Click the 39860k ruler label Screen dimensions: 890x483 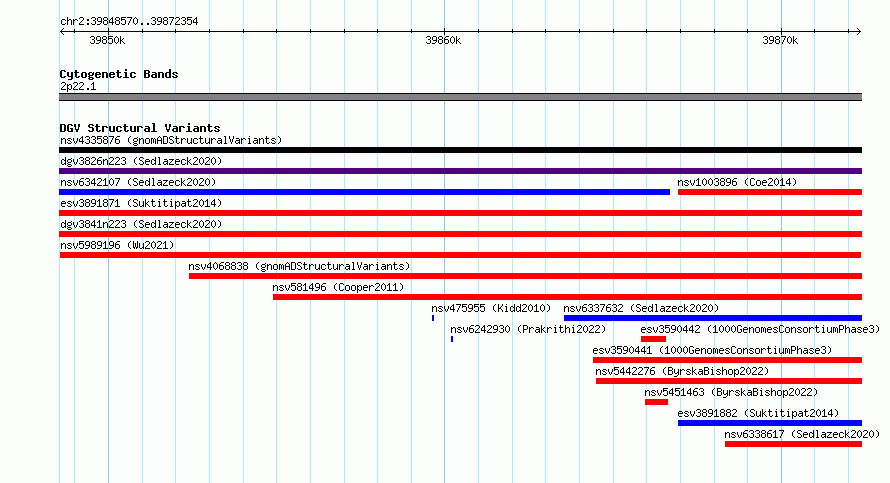click(x=443, y=40)
